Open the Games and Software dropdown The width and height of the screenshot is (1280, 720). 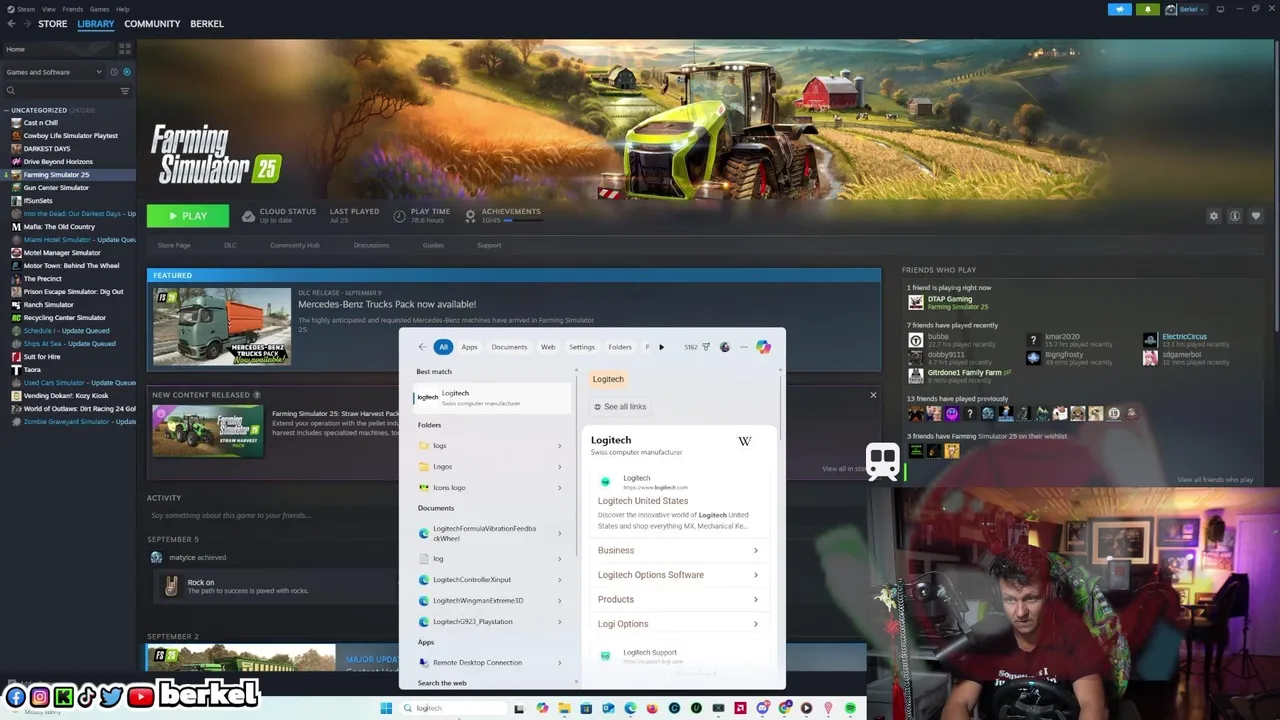pyautogui.click(x=53, y=72)
